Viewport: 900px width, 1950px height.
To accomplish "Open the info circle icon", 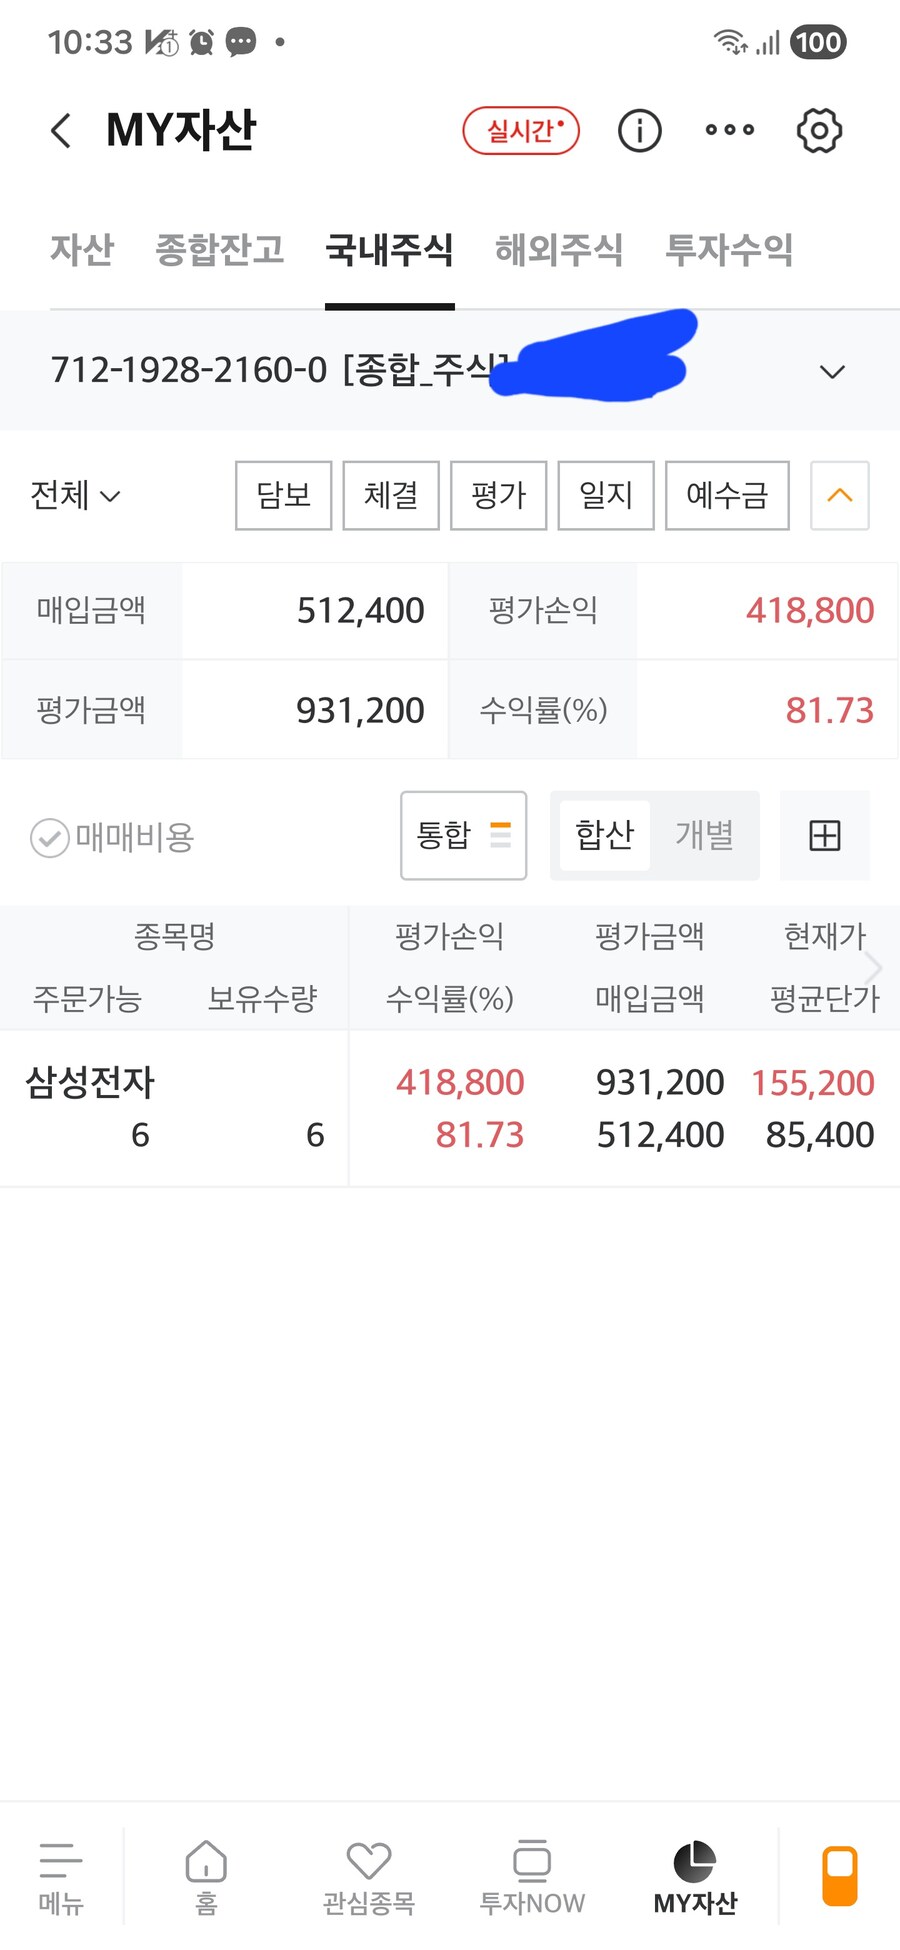I will [639, 131].
